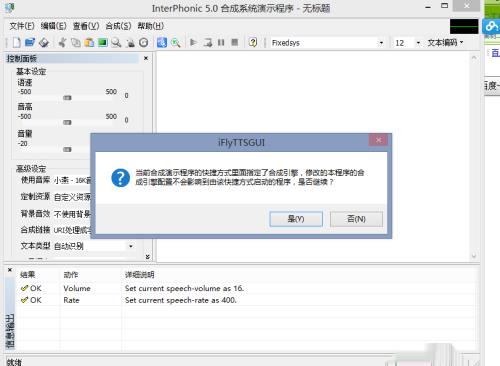500x366 pixels.
Task: Create a new document from the toolbar
Action: point(17,42)
